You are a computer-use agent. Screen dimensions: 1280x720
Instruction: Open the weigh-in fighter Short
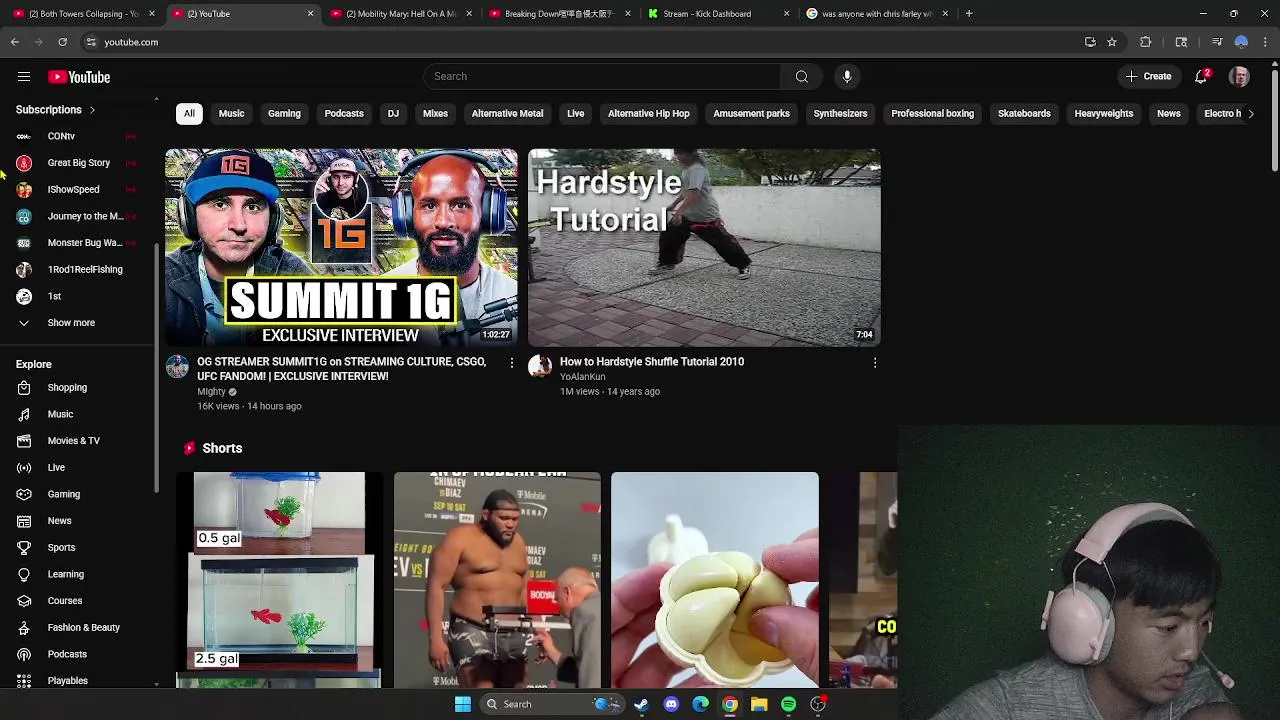[x=497, y=580]
